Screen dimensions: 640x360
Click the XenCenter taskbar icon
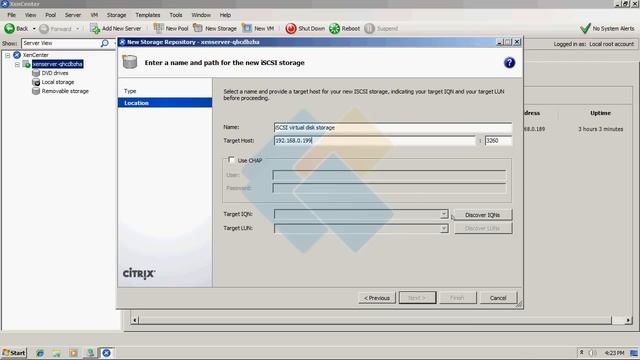(x=106, y=353)
